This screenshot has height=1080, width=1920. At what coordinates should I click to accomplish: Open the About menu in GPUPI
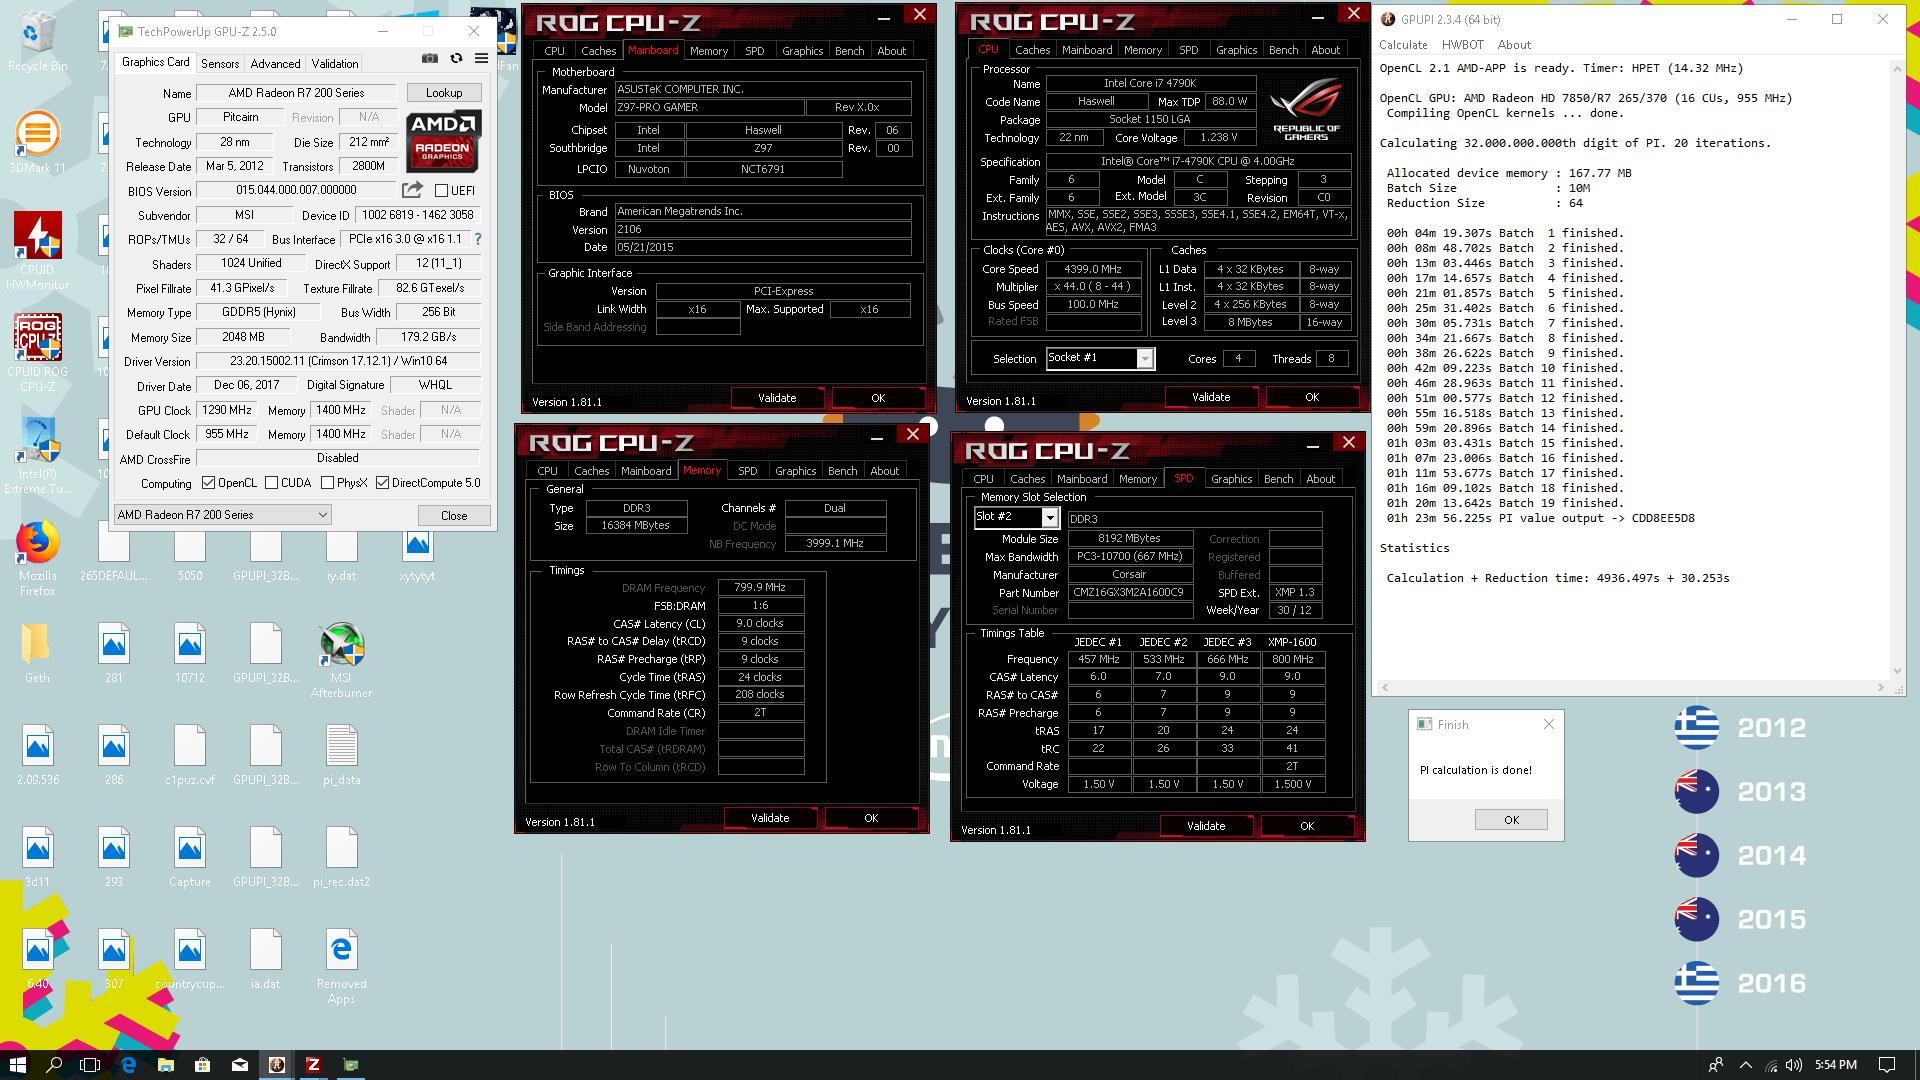tap(1514, 45)
